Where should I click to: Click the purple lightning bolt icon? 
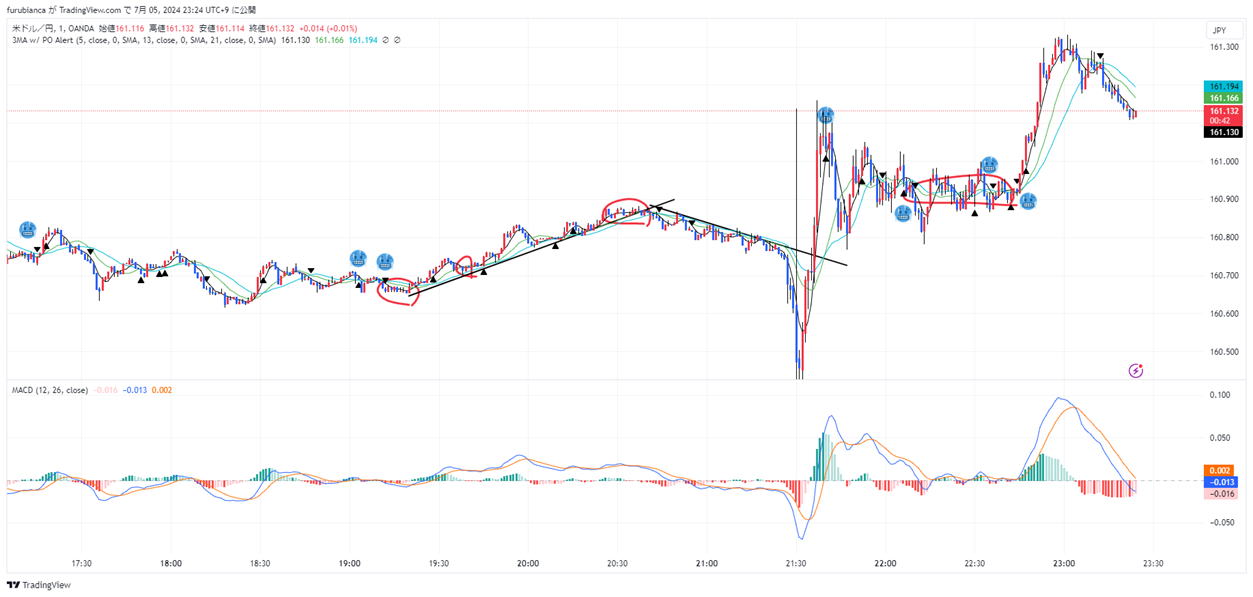[x=1136, y=370]
